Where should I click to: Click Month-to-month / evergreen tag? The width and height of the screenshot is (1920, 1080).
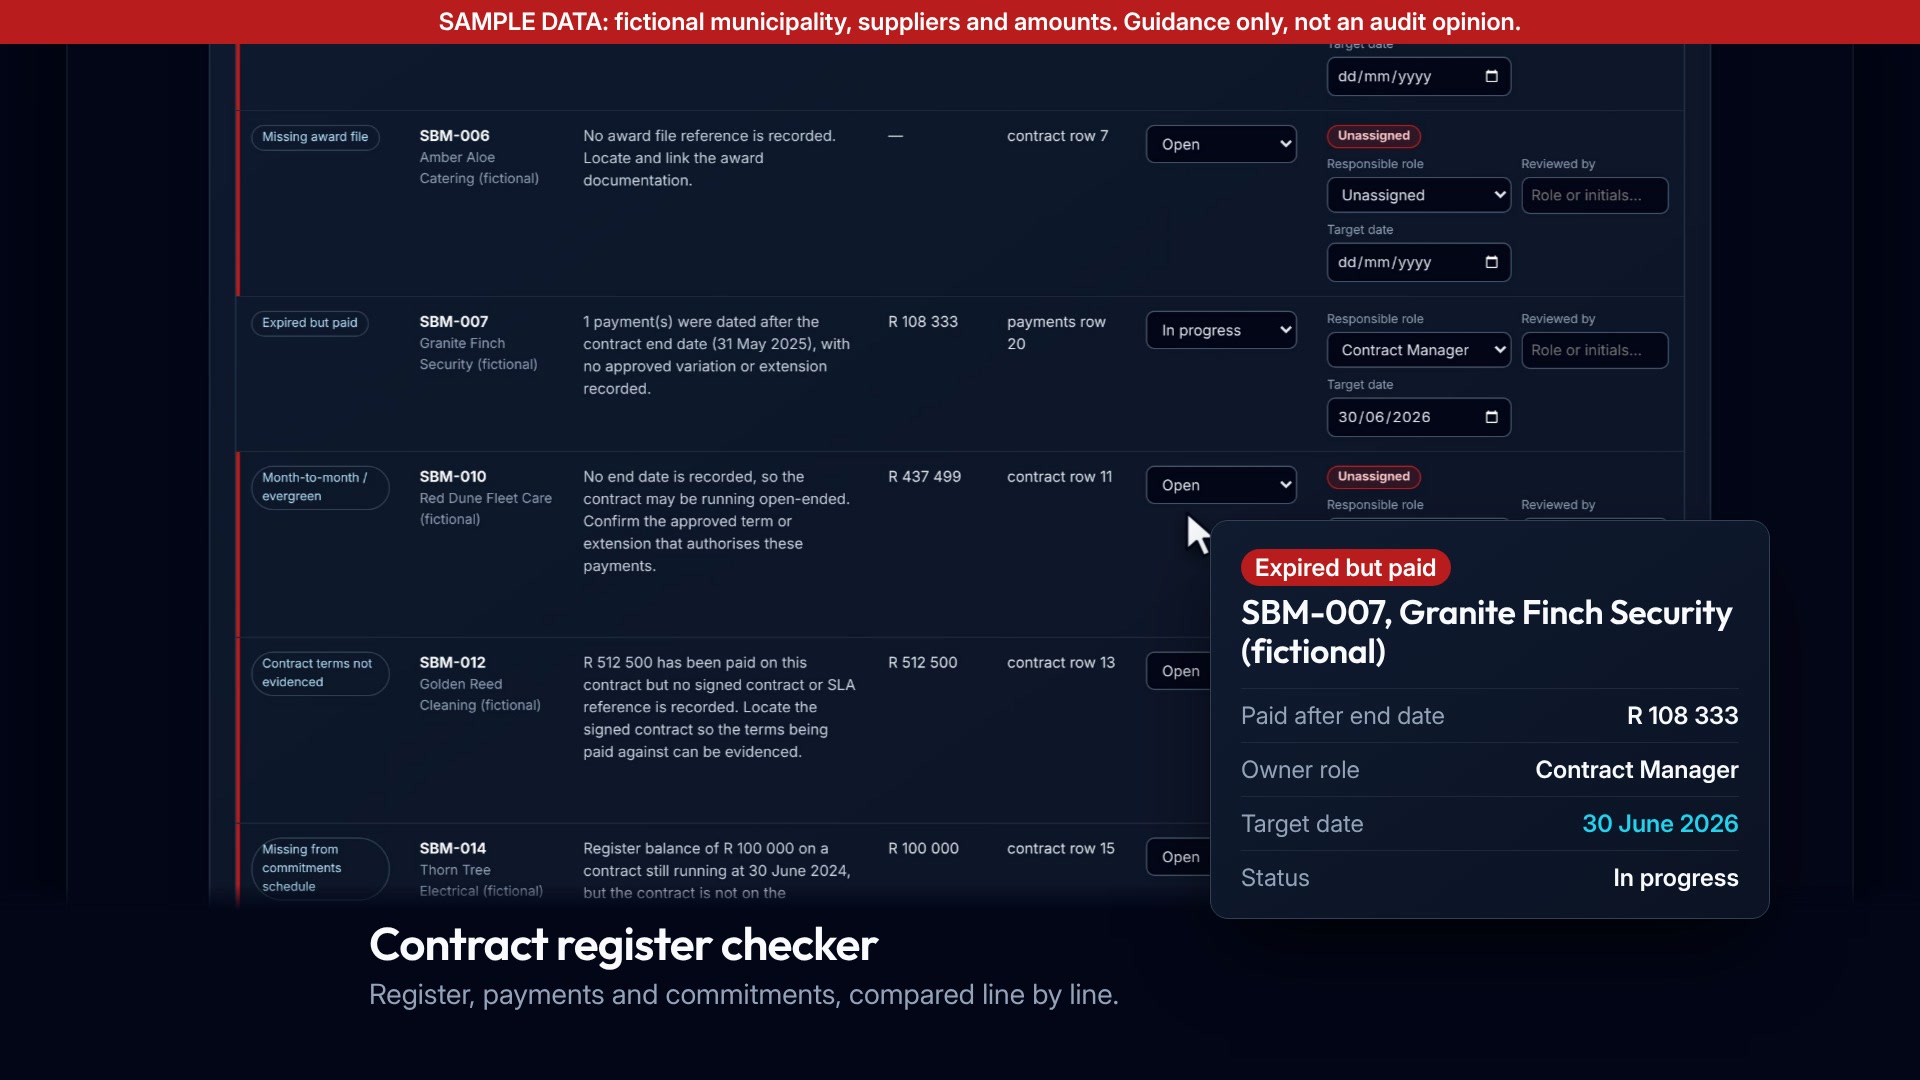319,487
